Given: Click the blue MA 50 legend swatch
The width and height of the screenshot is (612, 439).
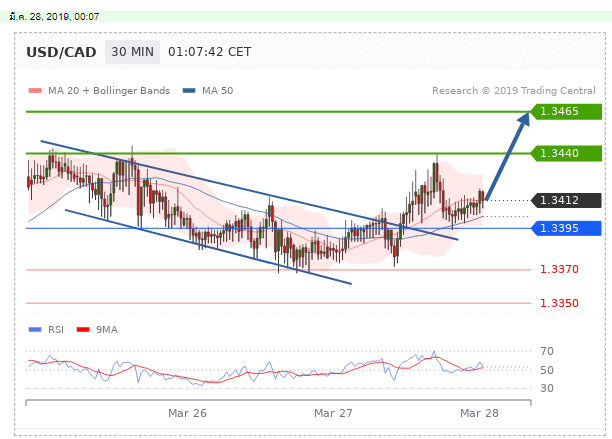Looking at the screenshot, I should [x=189, y=91].
